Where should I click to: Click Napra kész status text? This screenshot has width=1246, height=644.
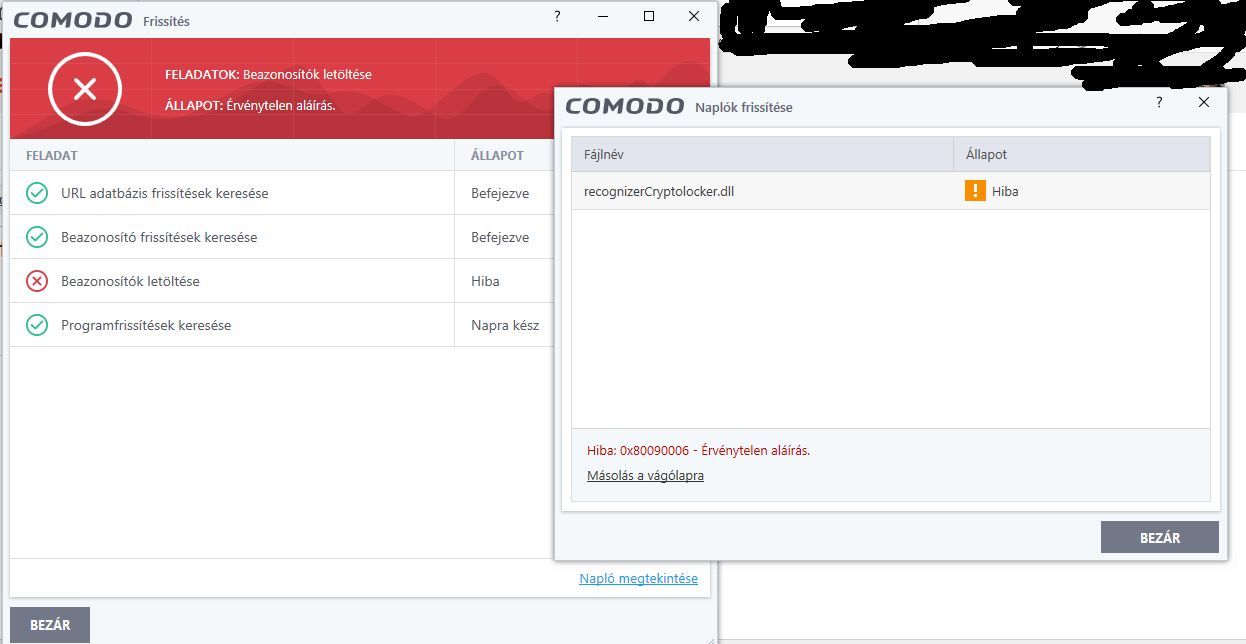[x=505, y=325]
